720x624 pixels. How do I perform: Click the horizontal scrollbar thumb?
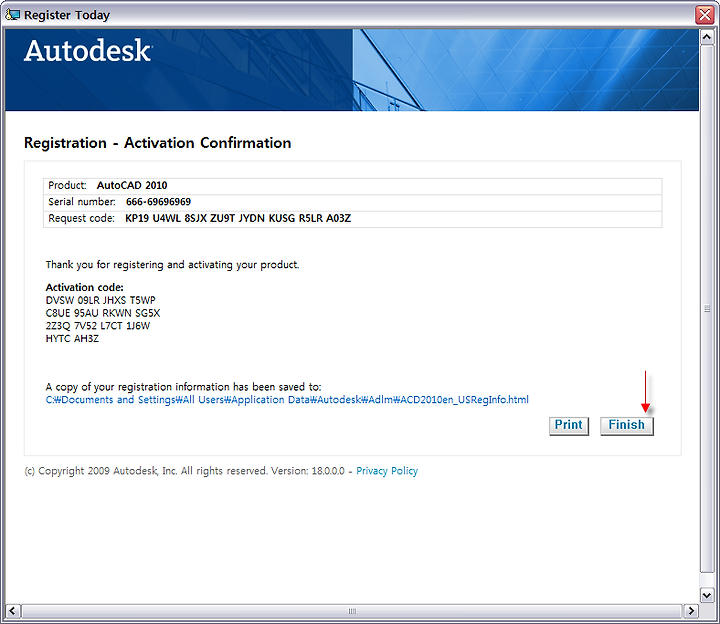[x=351, y=611]
